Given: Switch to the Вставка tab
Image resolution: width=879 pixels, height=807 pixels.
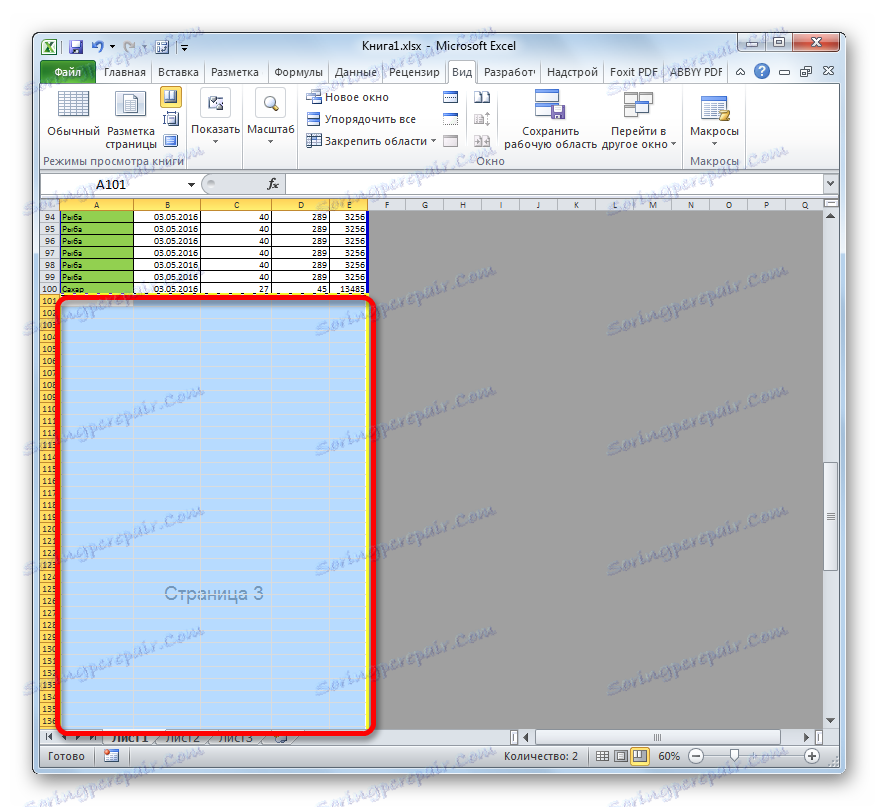Looking at the screenshot, I should 178,72.
